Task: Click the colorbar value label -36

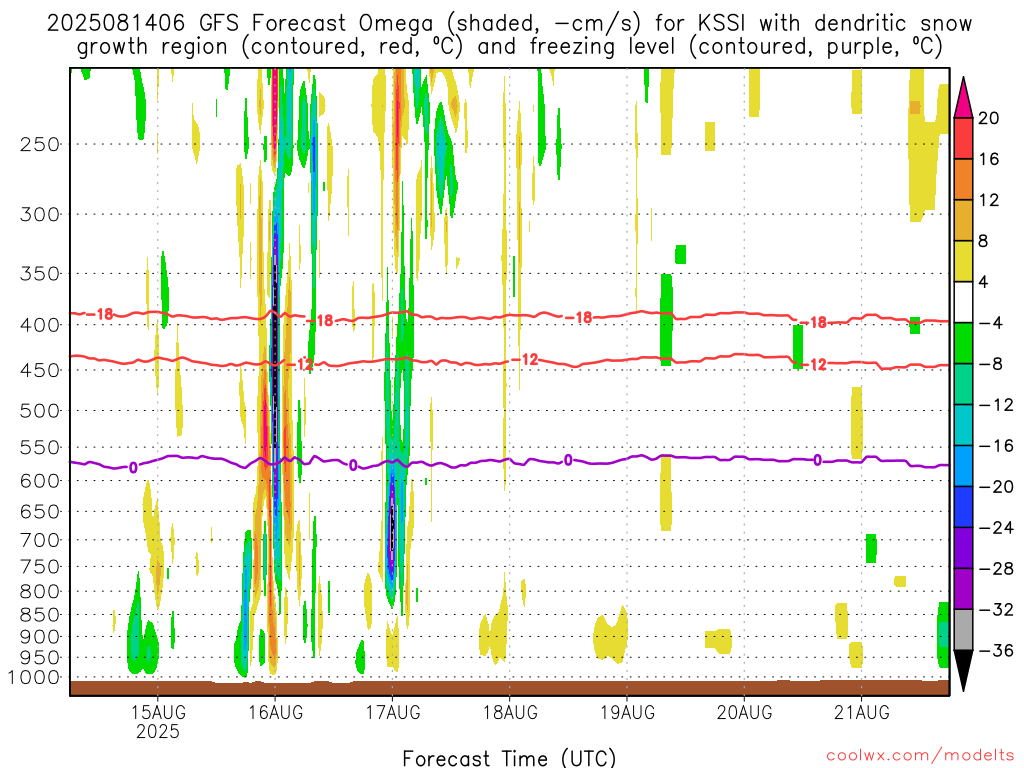Action: pos(996,650)
